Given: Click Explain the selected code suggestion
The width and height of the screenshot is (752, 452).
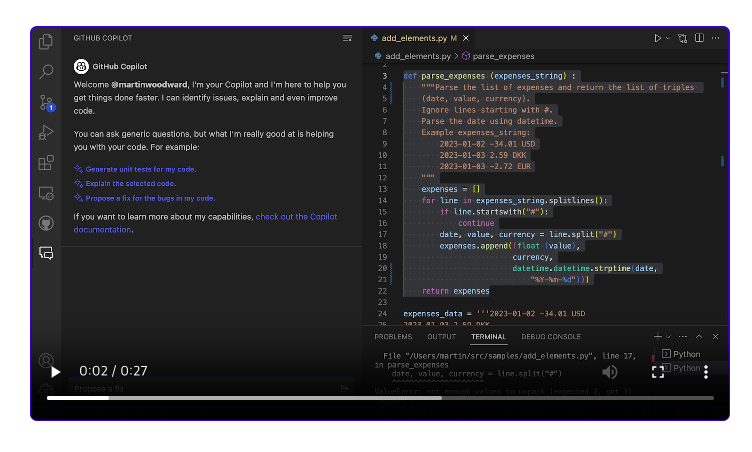Looking at the screenshot, I should pyautogui.click(x=130, y=184).
